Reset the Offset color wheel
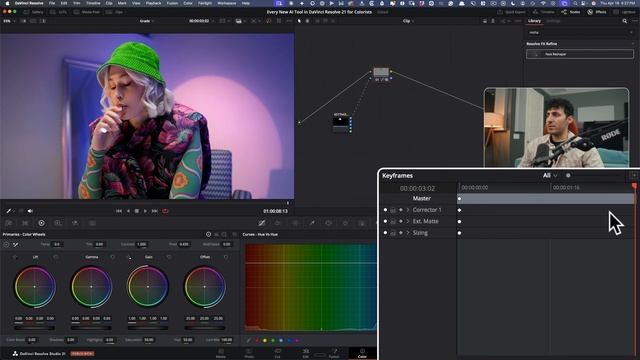This screenshot has width=640, height=360. 226,257
